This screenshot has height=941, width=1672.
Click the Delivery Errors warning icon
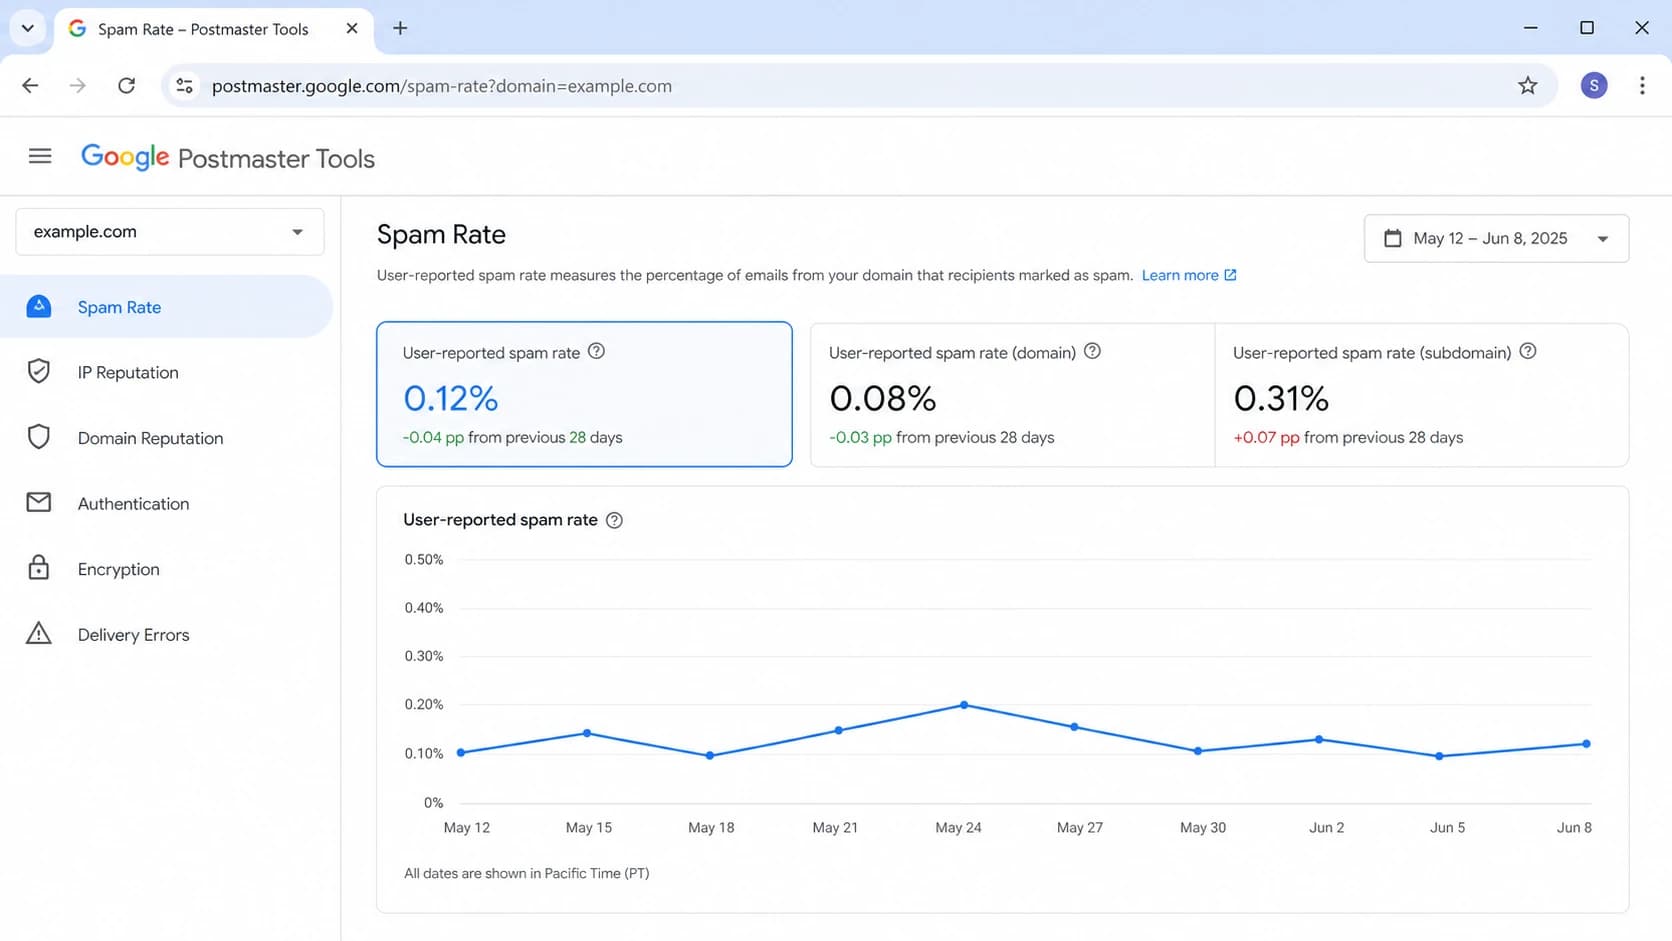(39, 633)
